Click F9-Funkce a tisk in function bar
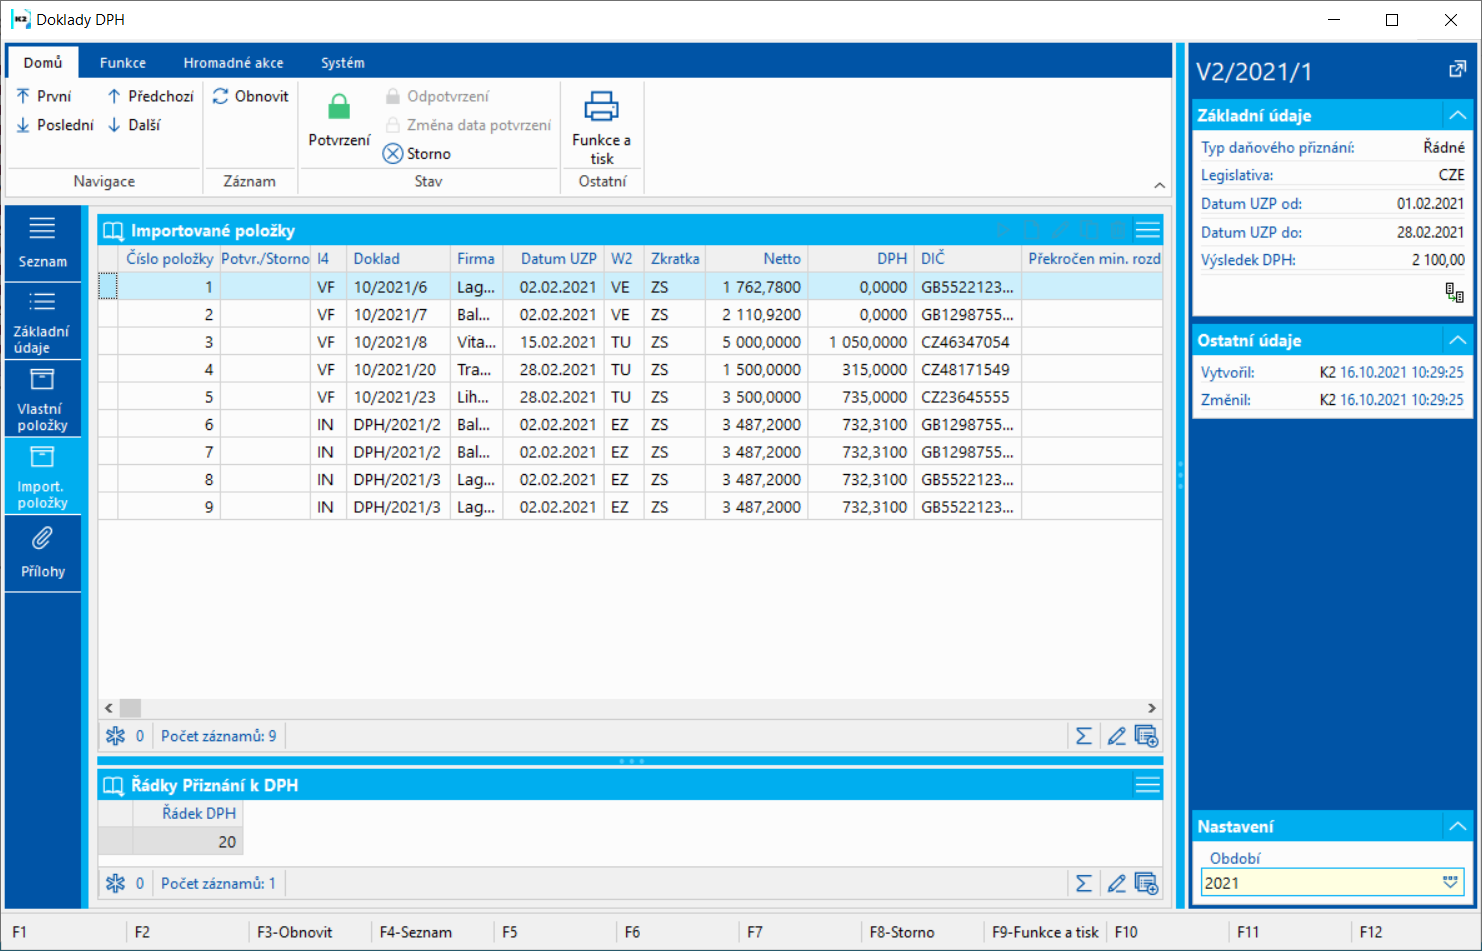 click(x=1045, y=932)
